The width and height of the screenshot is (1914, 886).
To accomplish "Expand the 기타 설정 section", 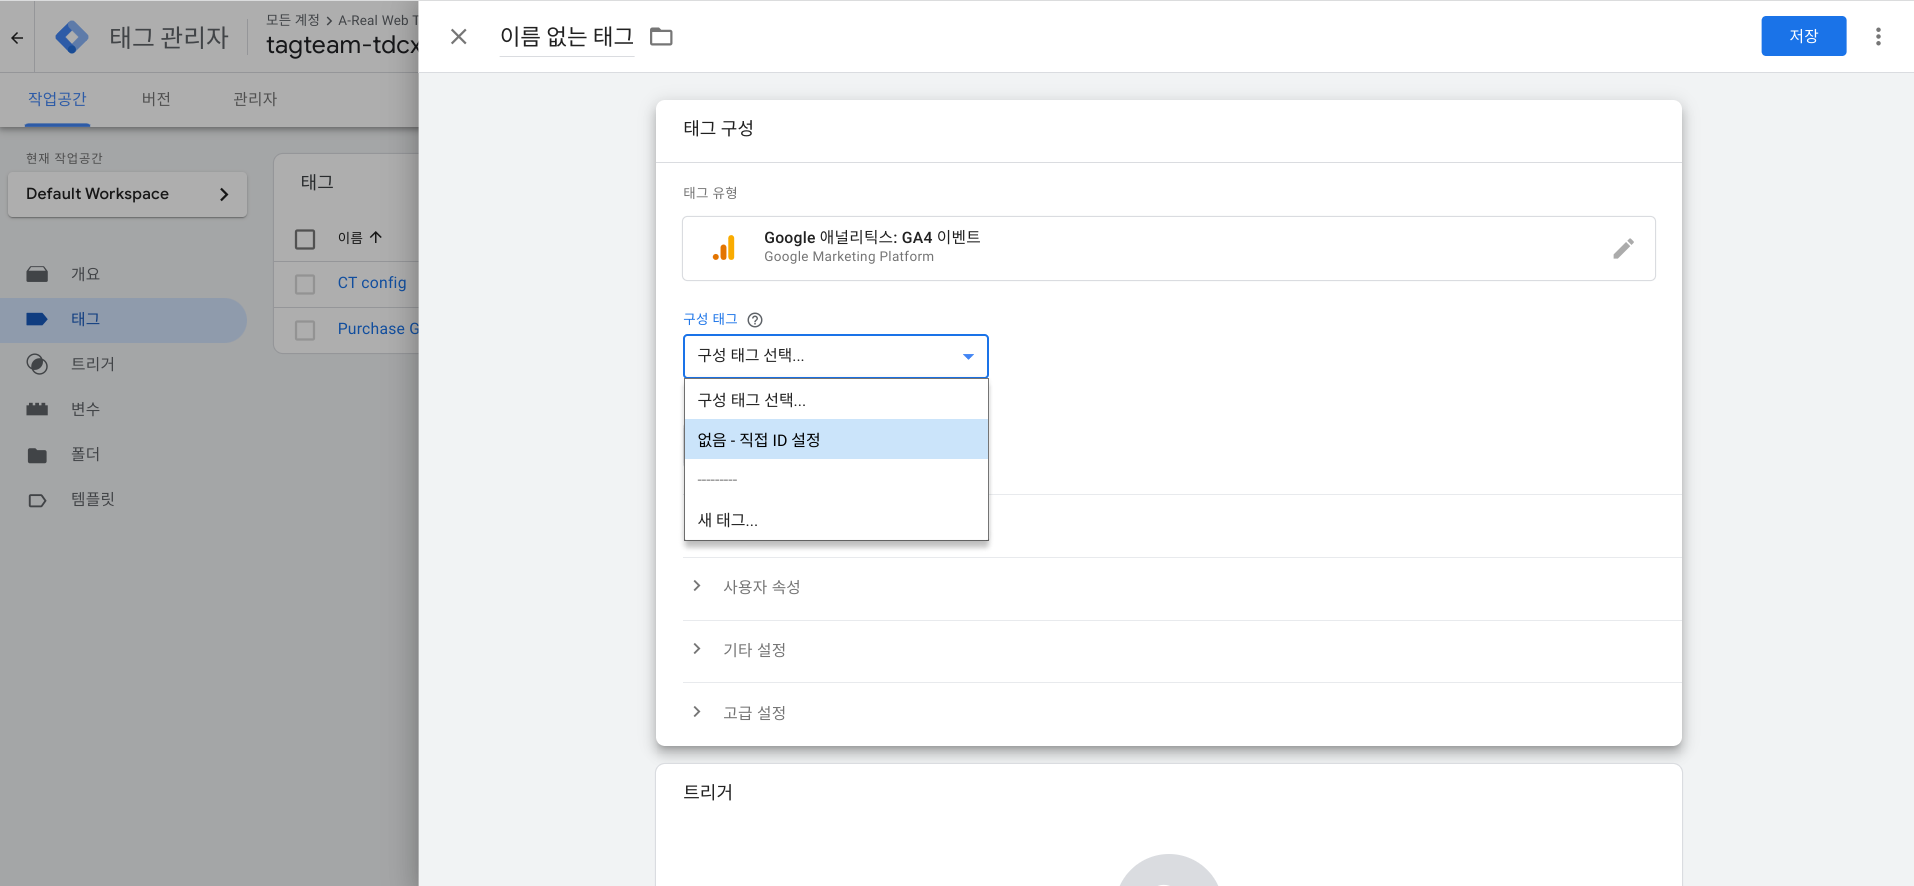I will point(697,649).
